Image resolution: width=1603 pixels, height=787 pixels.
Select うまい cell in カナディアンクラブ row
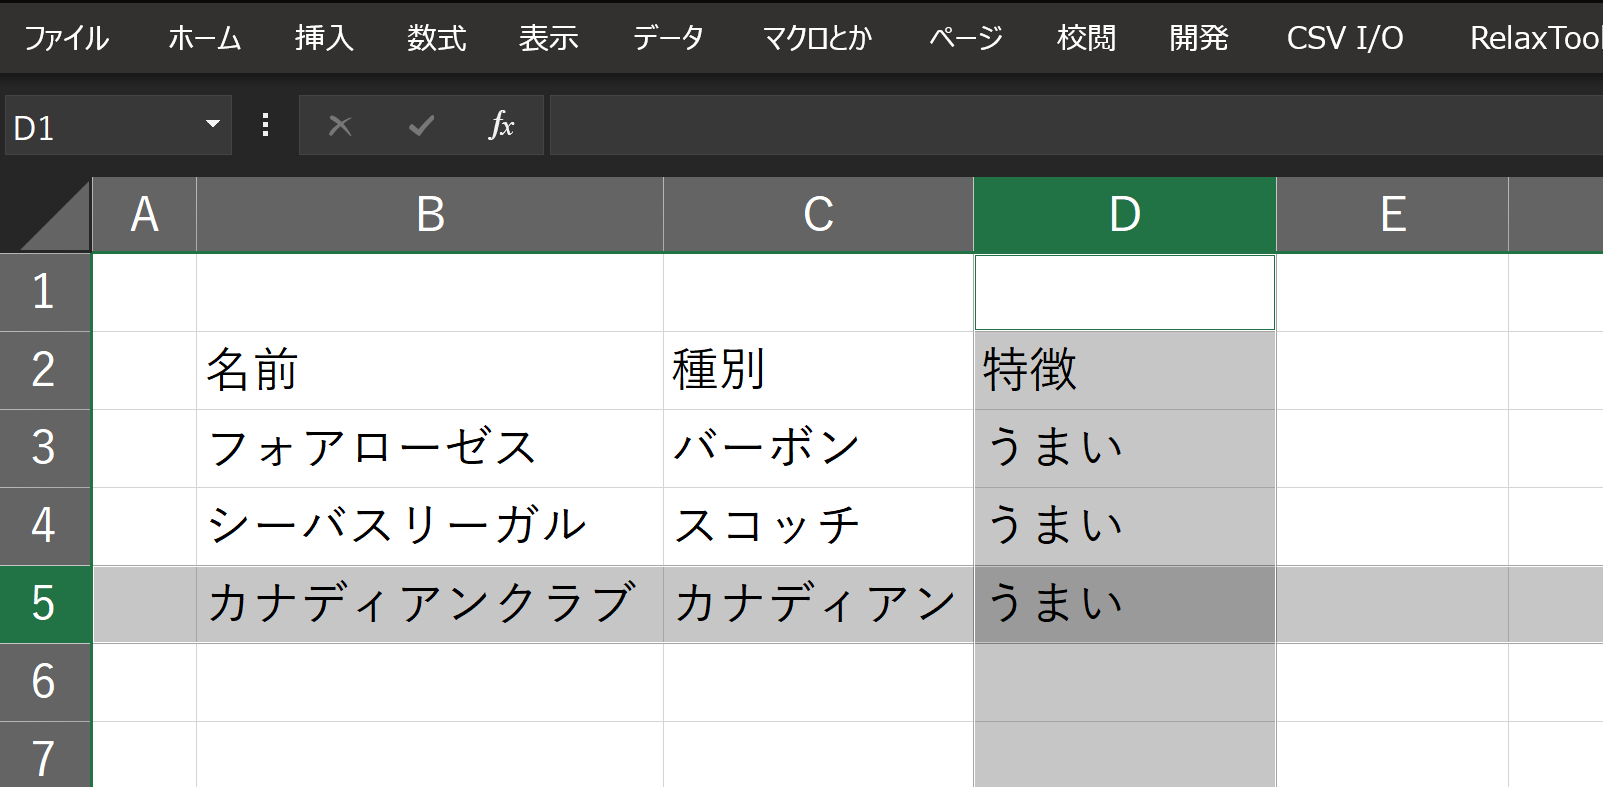tap(1125, 604)
